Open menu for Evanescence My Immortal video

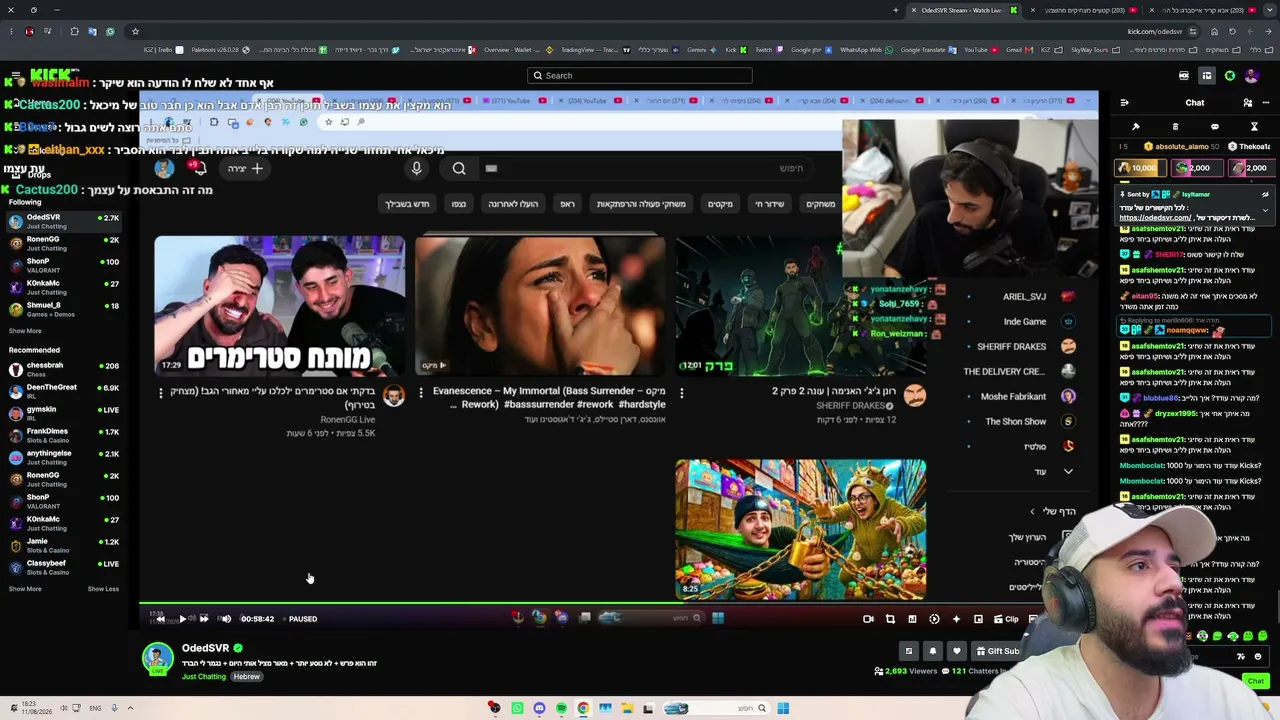point(421,393)
